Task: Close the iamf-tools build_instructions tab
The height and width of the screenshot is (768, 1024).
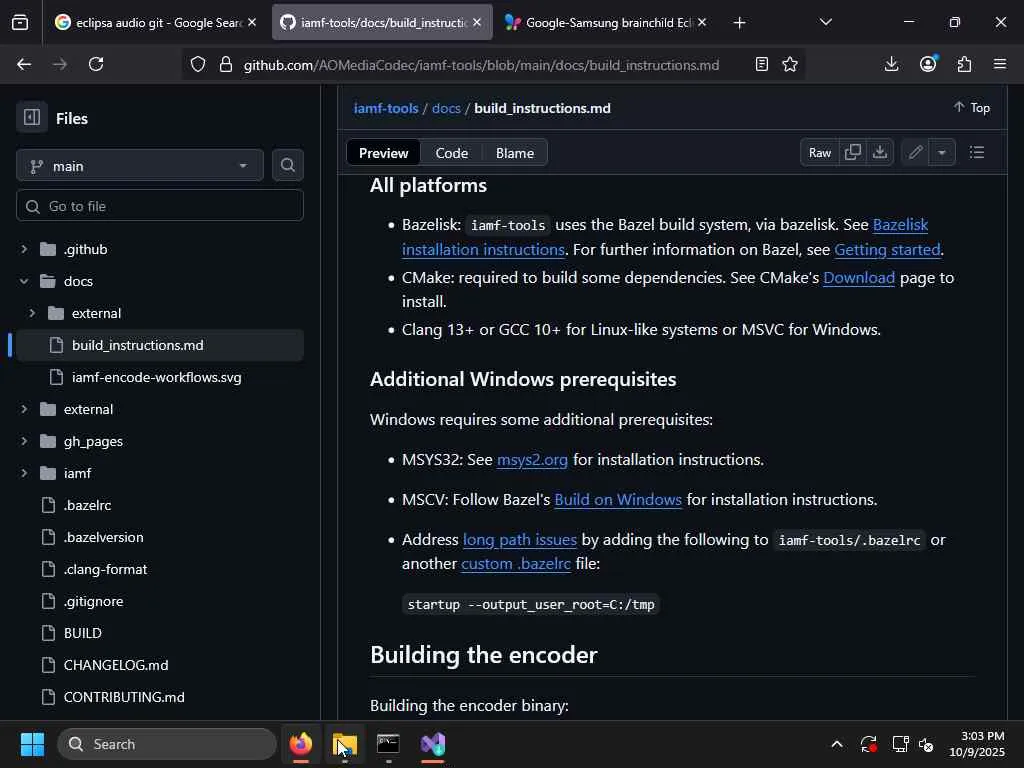Action: [477, 22]
